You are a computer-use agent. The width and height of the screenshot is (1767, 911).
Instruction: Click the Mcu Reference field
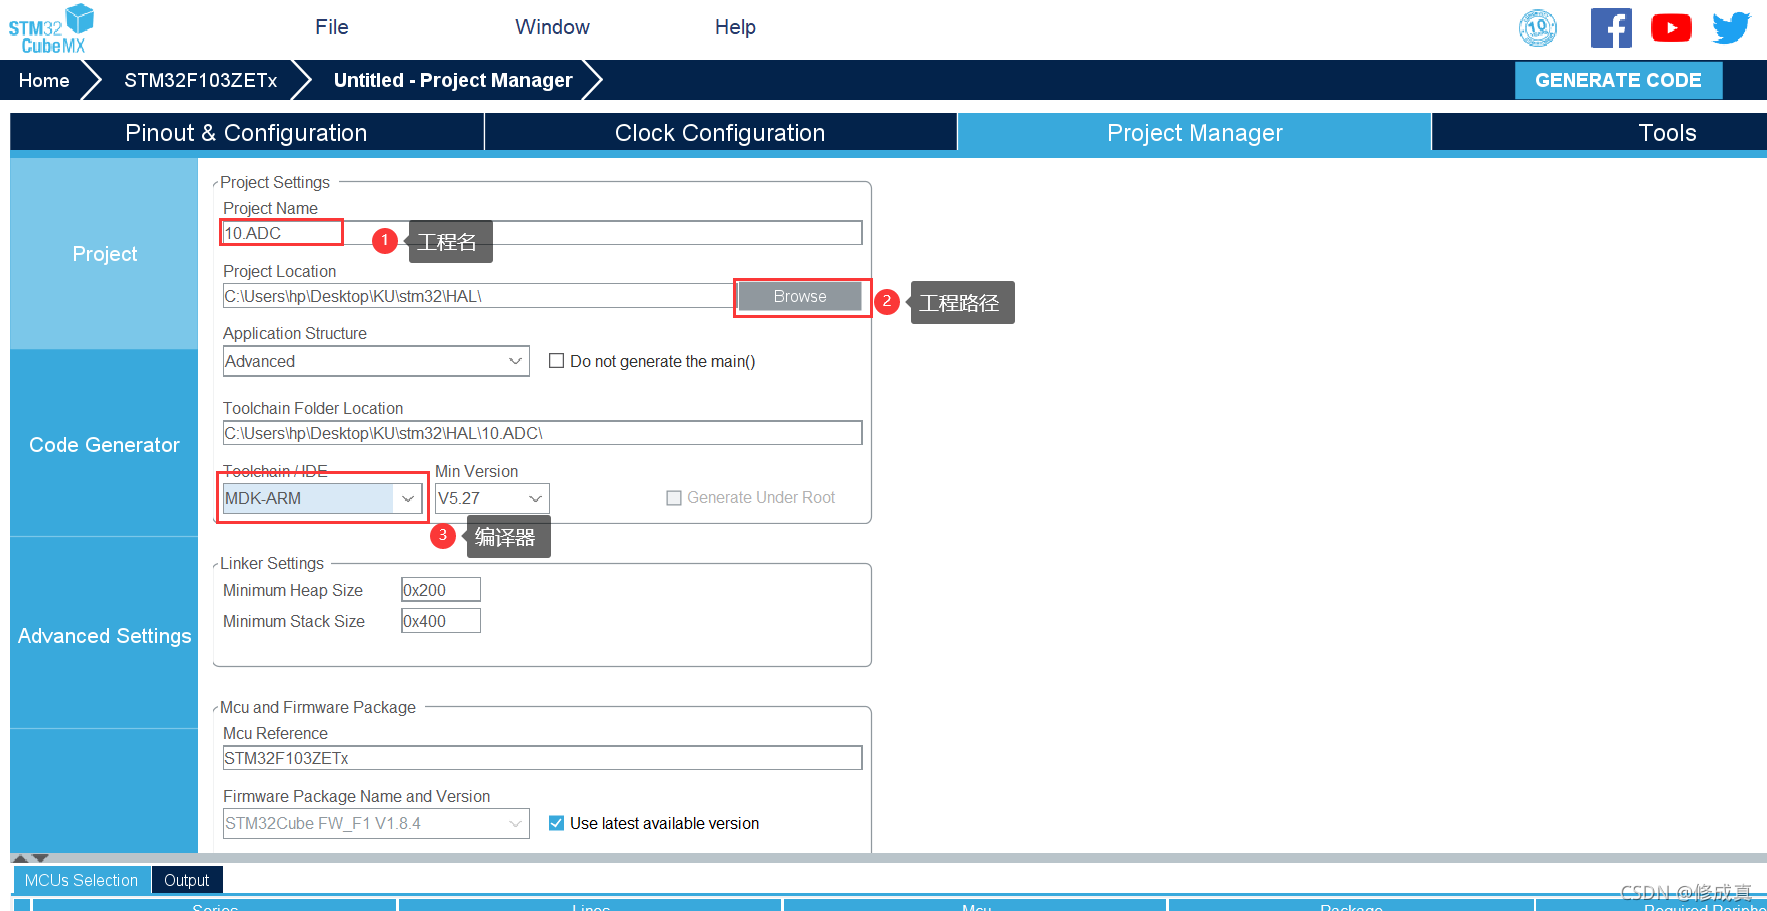tap(542, 758)
